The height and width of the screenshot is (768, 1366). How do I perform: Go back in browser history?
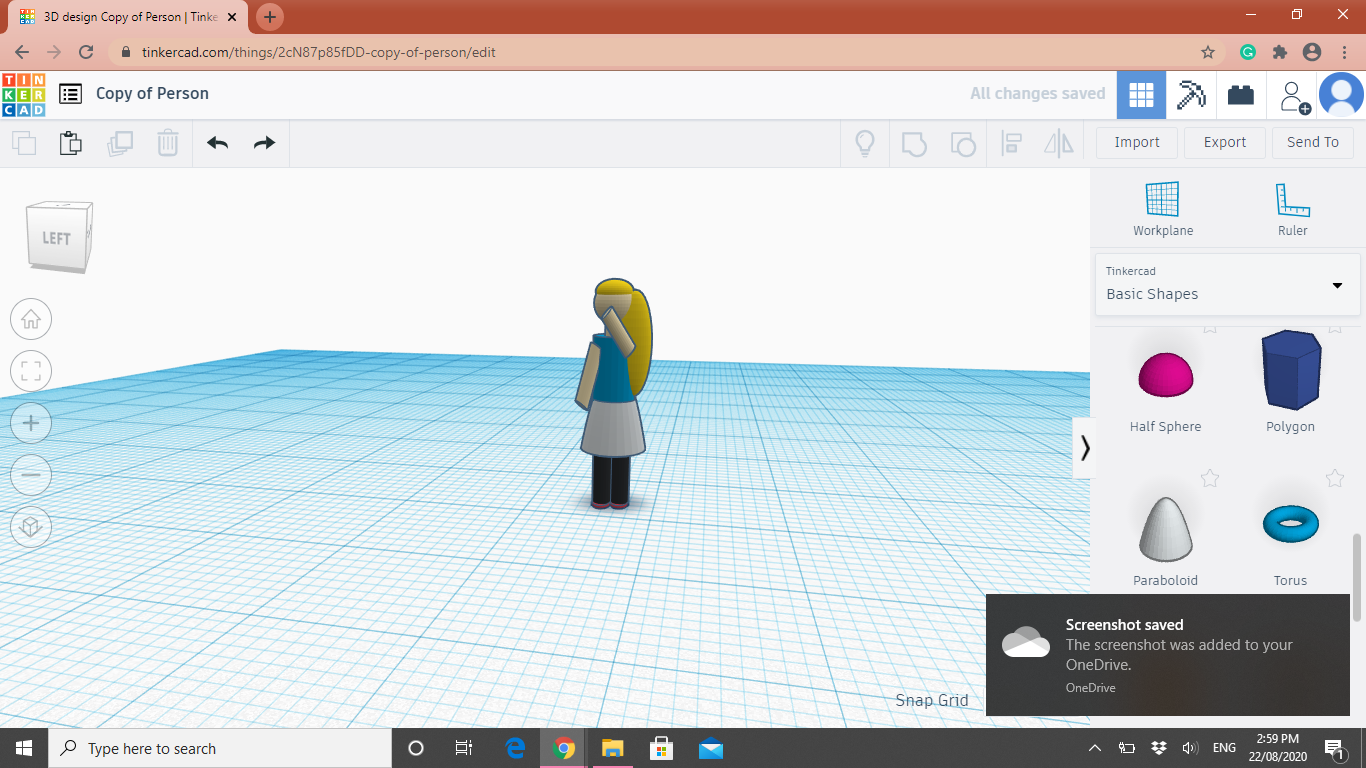pyautogui.click(x=22, y=52)
